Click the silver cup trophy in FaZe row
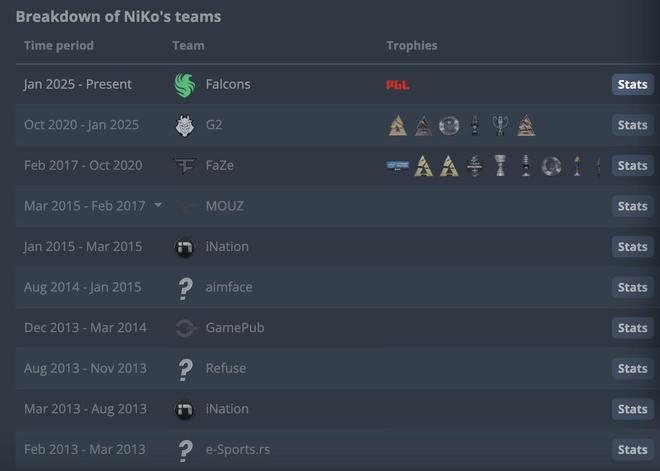Image resolution: width=660 pixels, height=471 pixels. tap(500, 165)
